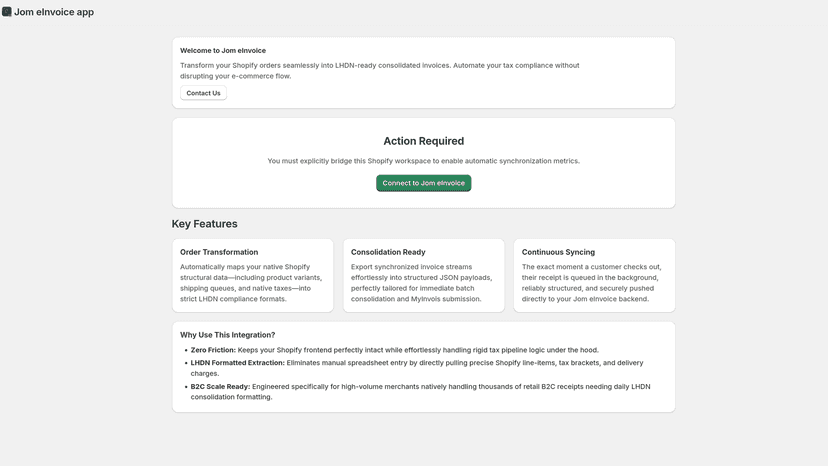Click the 'You must explicitly bridge' message text
This screenshot has width=828, height=466.
pyautogui.click(x=424, y=161)
